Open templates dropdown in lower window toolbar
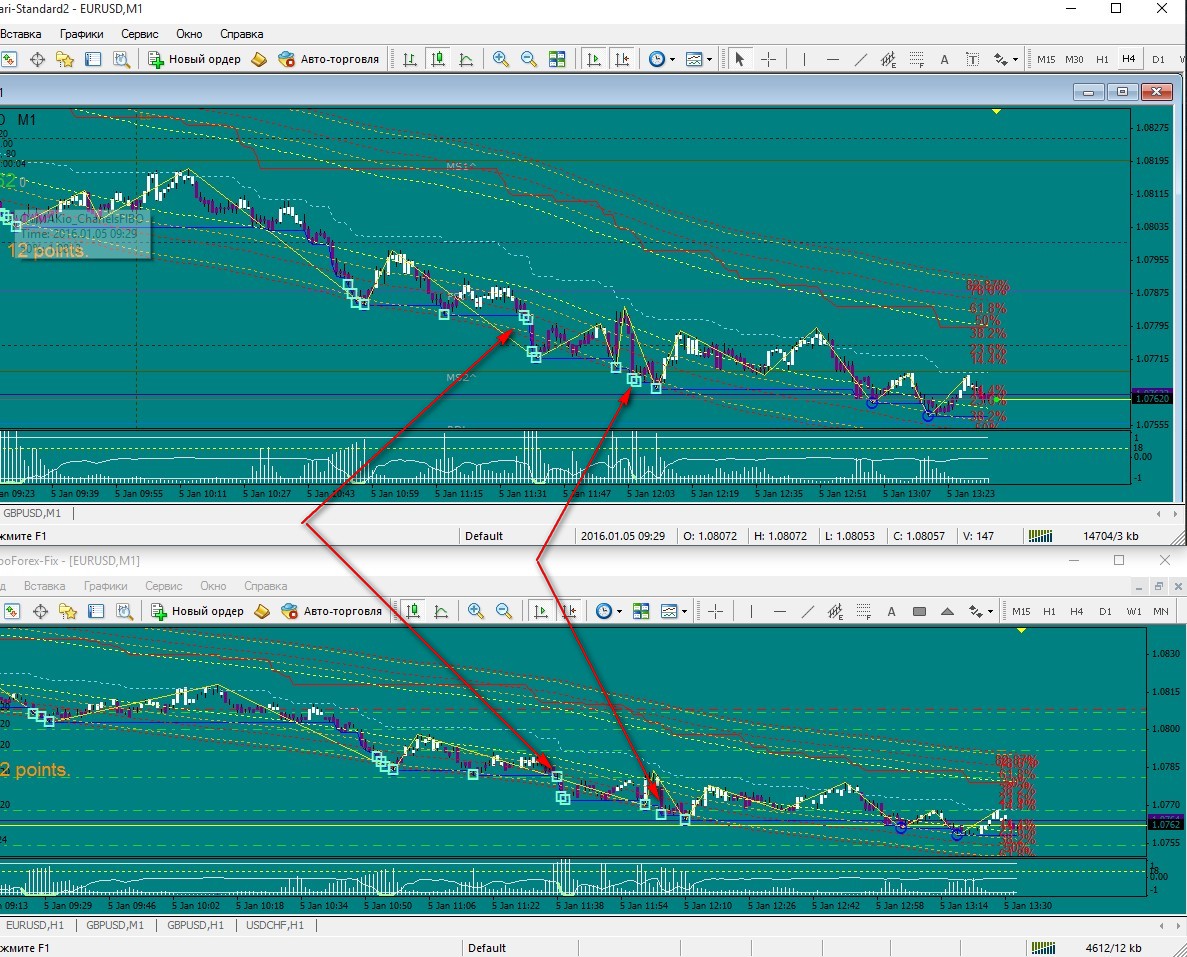 coord(674,611)
